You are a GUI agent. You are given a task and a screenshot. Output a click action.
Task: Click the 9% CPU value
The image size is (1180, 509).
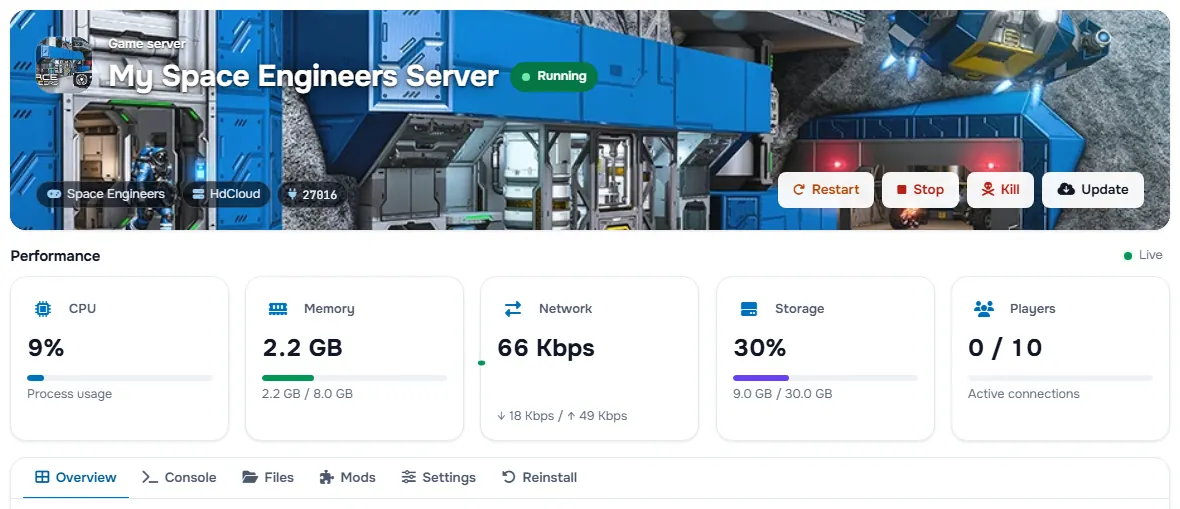(46, 348)
